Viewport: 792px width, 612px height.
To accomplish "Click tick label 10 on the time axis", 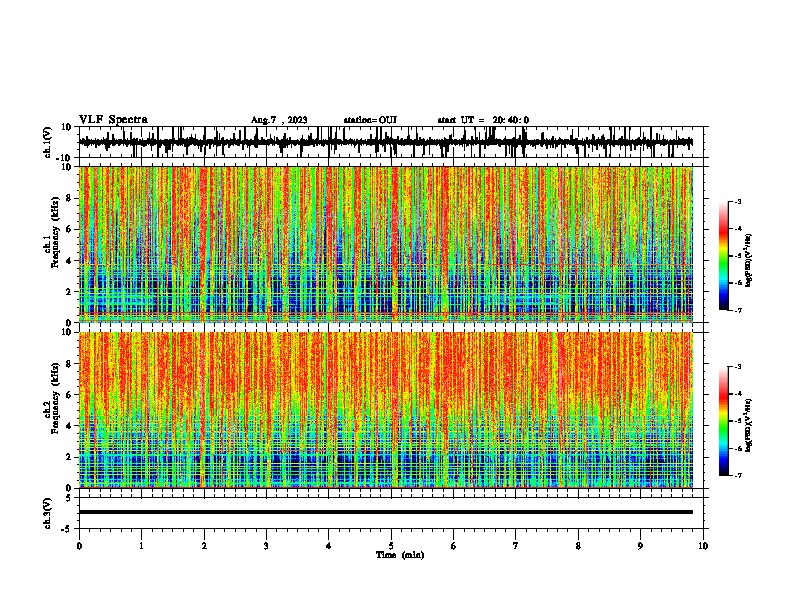I will coord(703,546).
